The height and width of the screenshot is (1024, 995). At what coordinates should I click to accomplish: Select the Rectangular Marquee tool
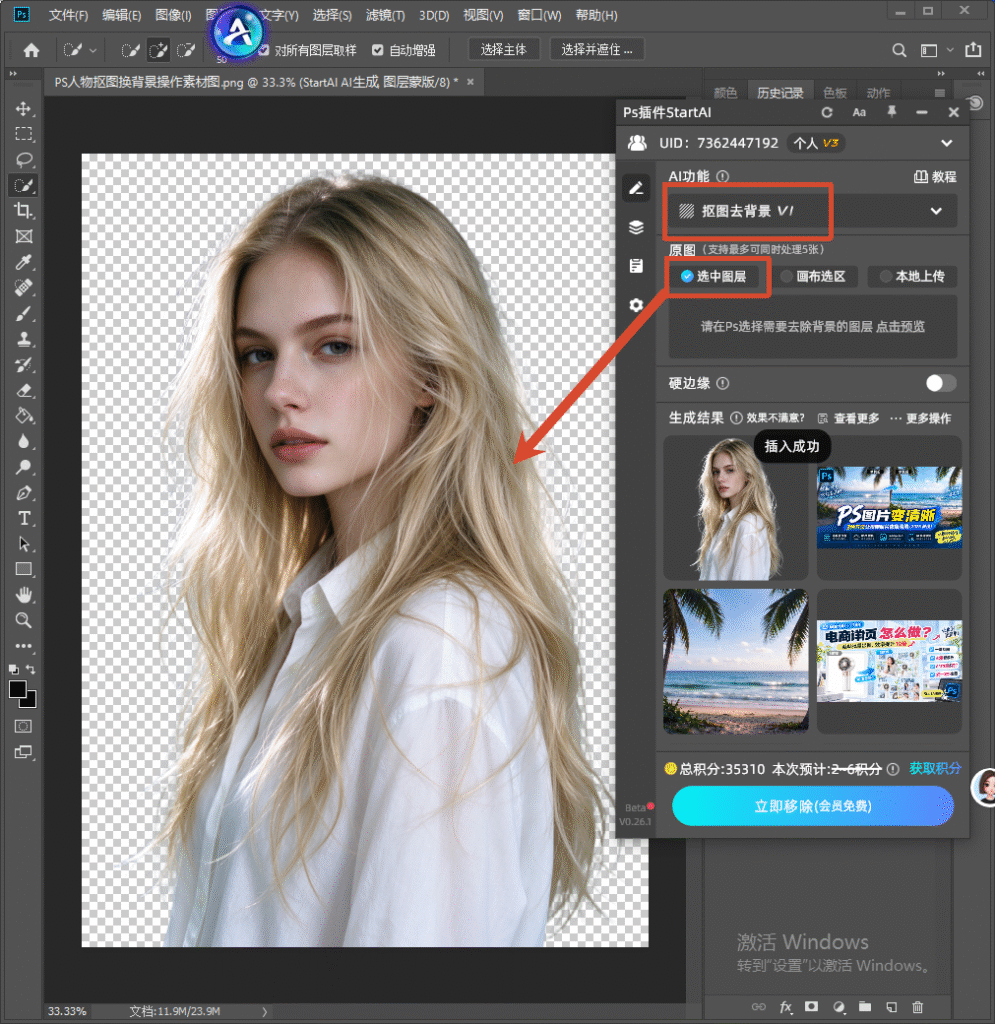click(x=24, y=134)
